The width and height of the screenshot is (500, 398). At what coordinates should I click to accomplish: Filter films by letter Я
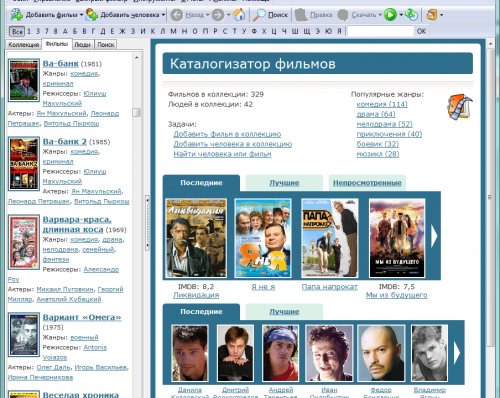339,31
